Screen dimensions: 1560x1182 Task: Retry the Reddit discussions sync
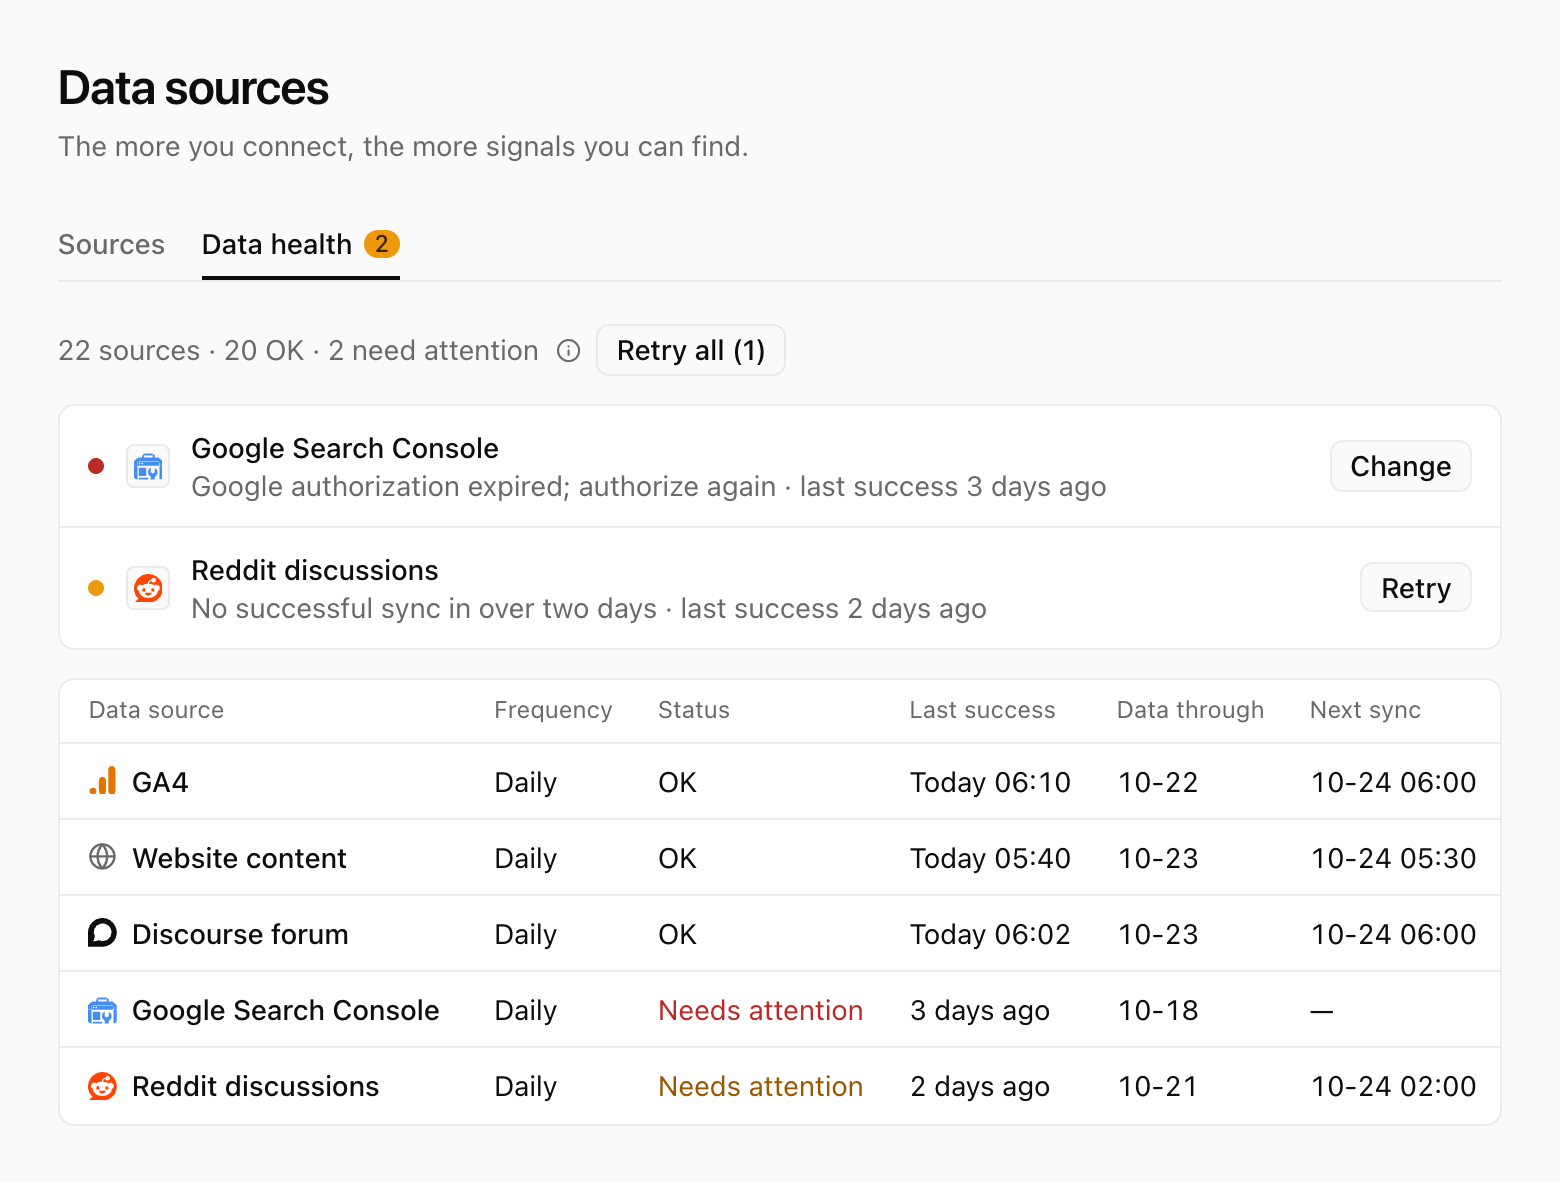1415,588
